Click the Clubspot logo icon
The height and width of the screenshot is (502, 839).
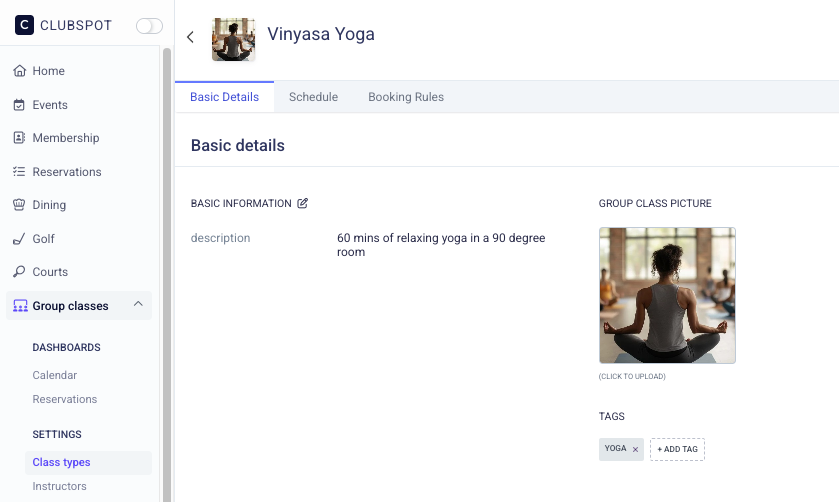(x=24, y=26)
